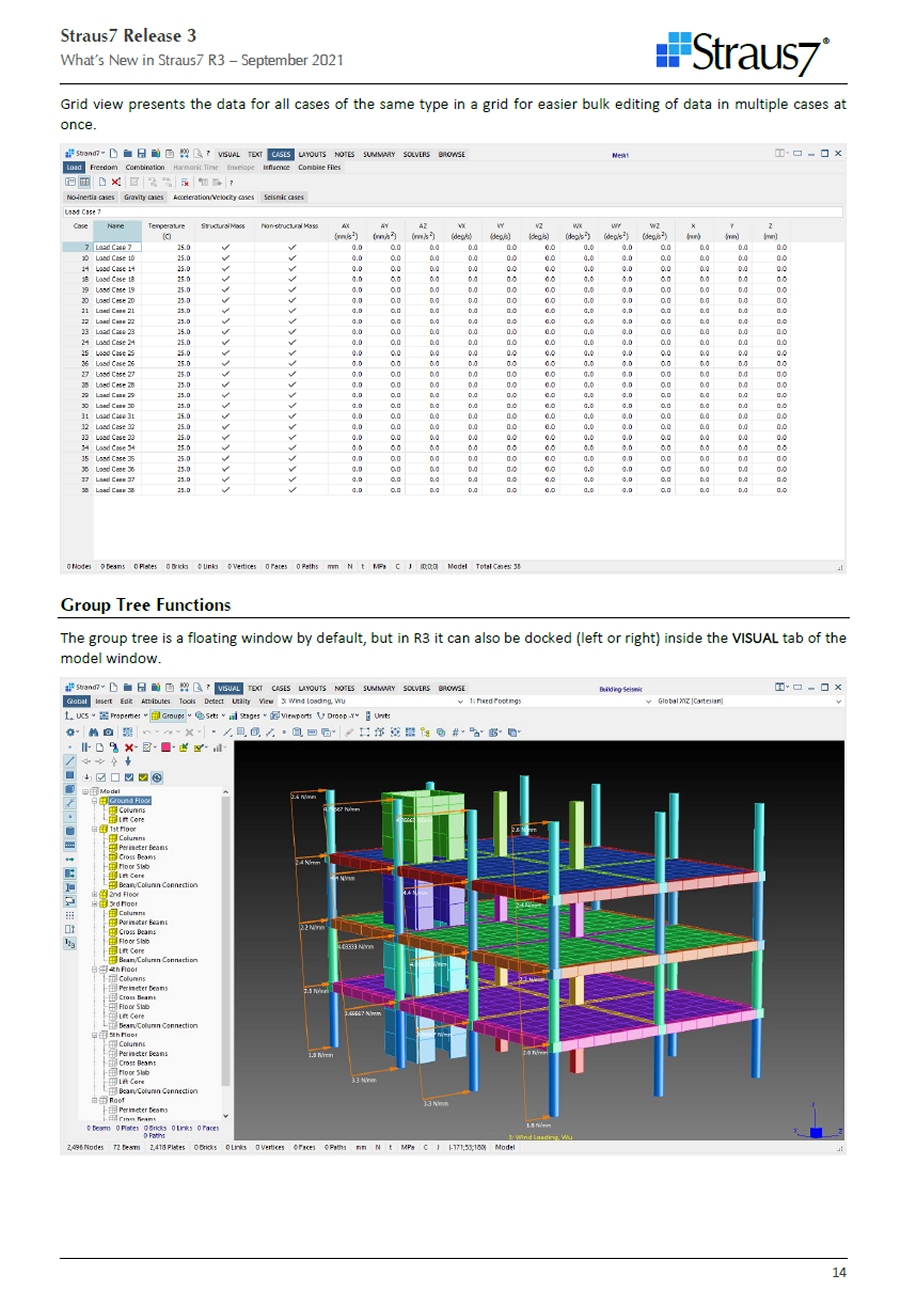Click the delete case red X icon
The width and height of the screenshot is (900, 1307).
point(117,183)
